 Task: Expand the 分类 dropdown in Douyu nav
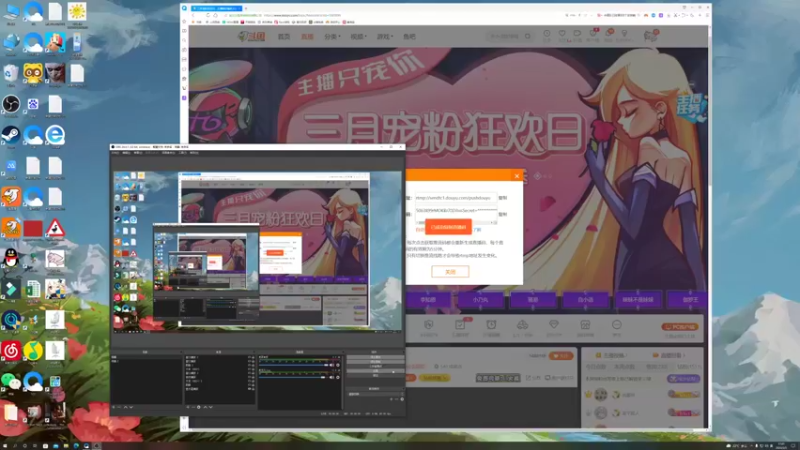[x=332, y=37]
